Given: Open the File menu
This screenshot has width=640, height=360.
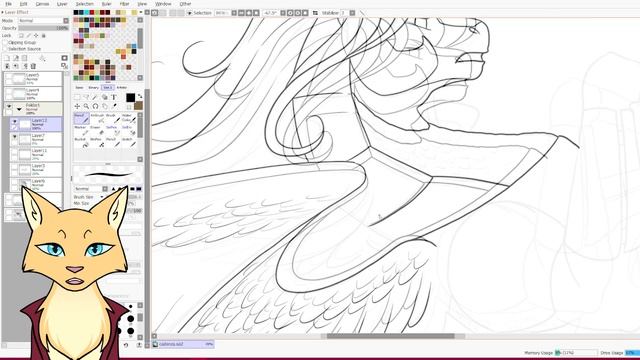Looking at the screenshot, I should click(x=8, y=4).
